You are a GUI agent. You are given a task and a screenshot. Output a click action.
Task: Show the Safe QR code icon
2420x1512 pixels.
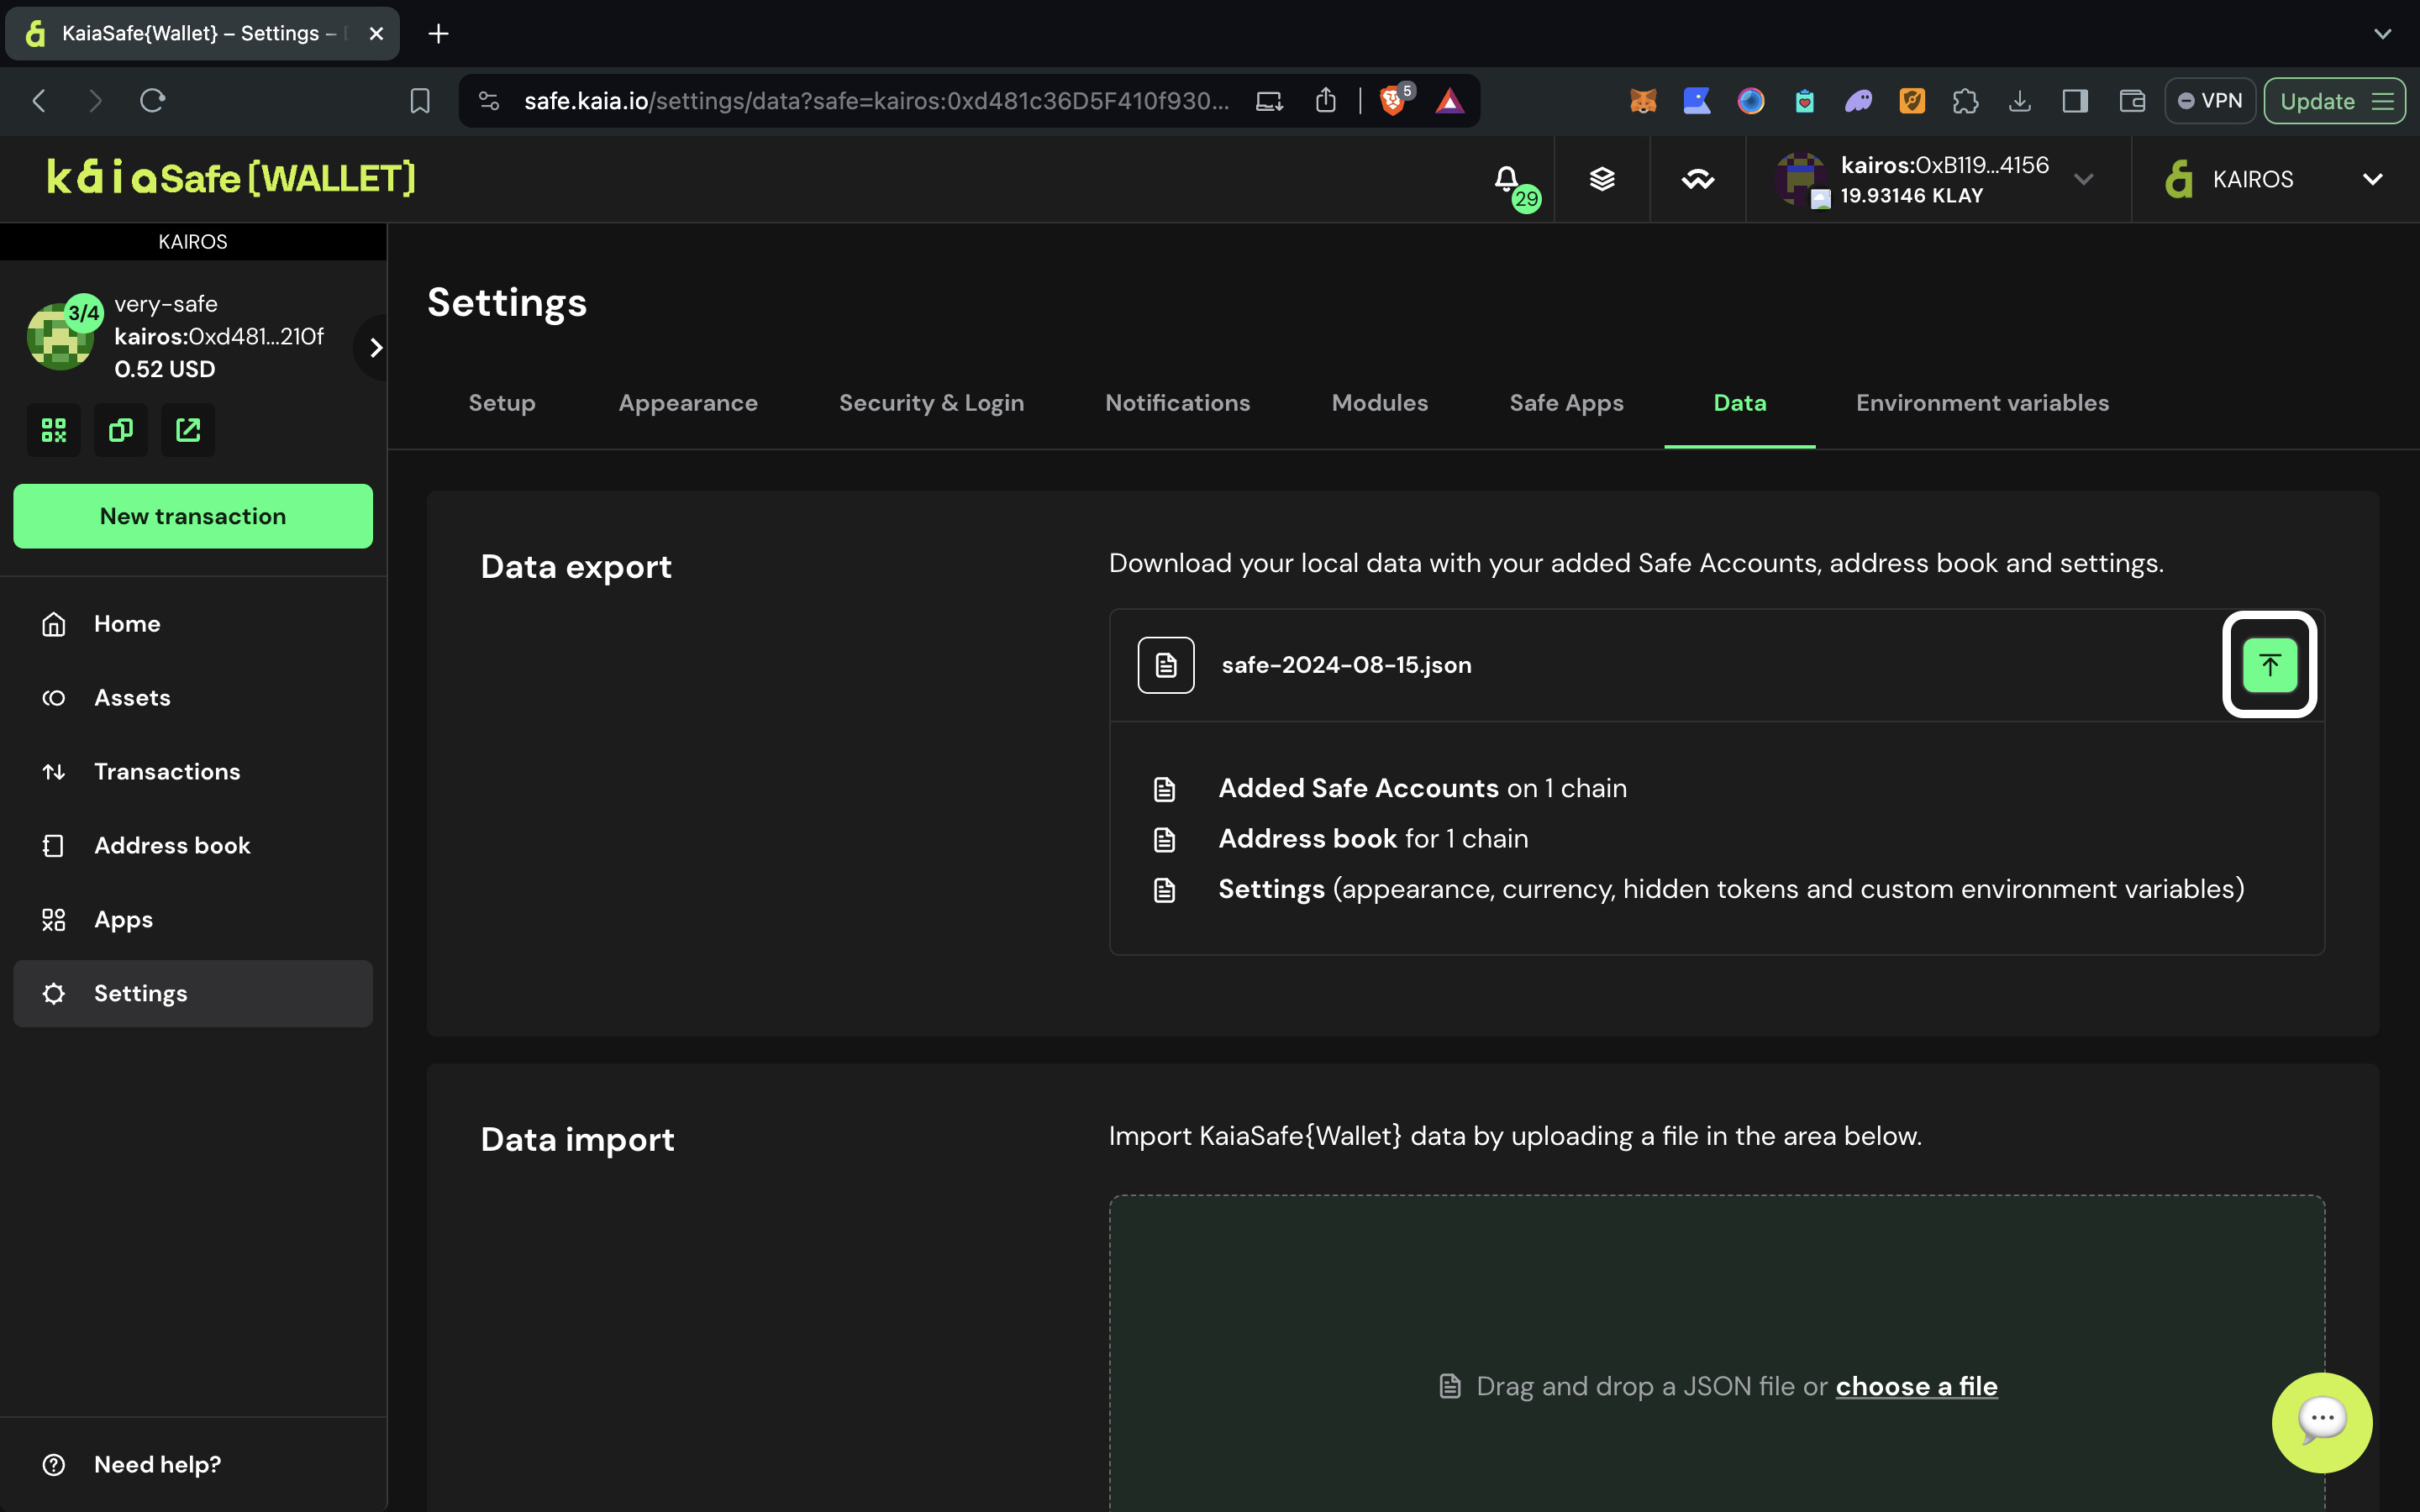click(54, 430)
